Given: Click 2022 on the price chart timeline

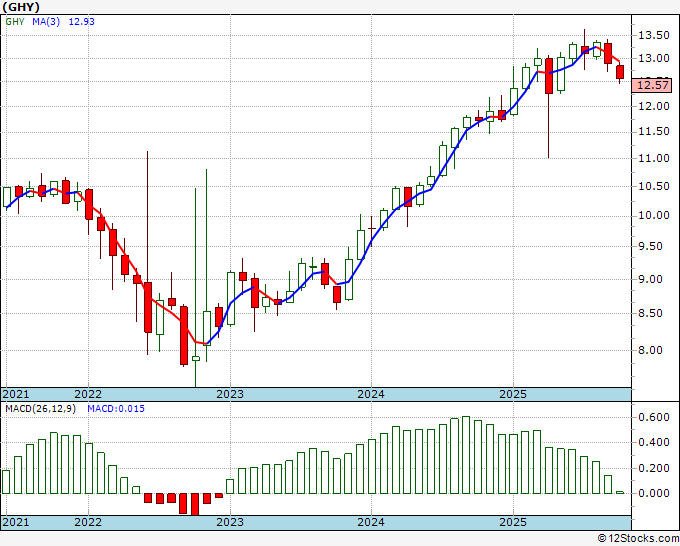Looking at the screenshot, I should pyautogui.click(x=88, y=394).
